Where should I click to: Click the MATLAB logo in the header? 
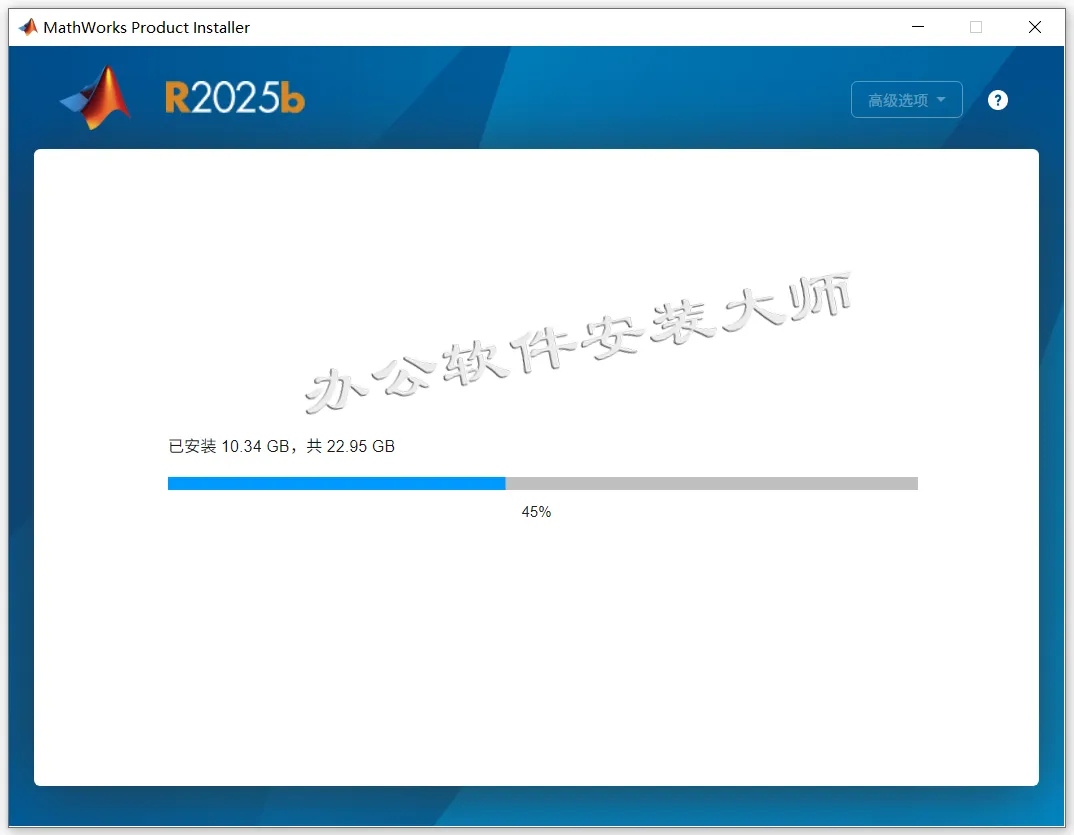(x=96, y=97)
